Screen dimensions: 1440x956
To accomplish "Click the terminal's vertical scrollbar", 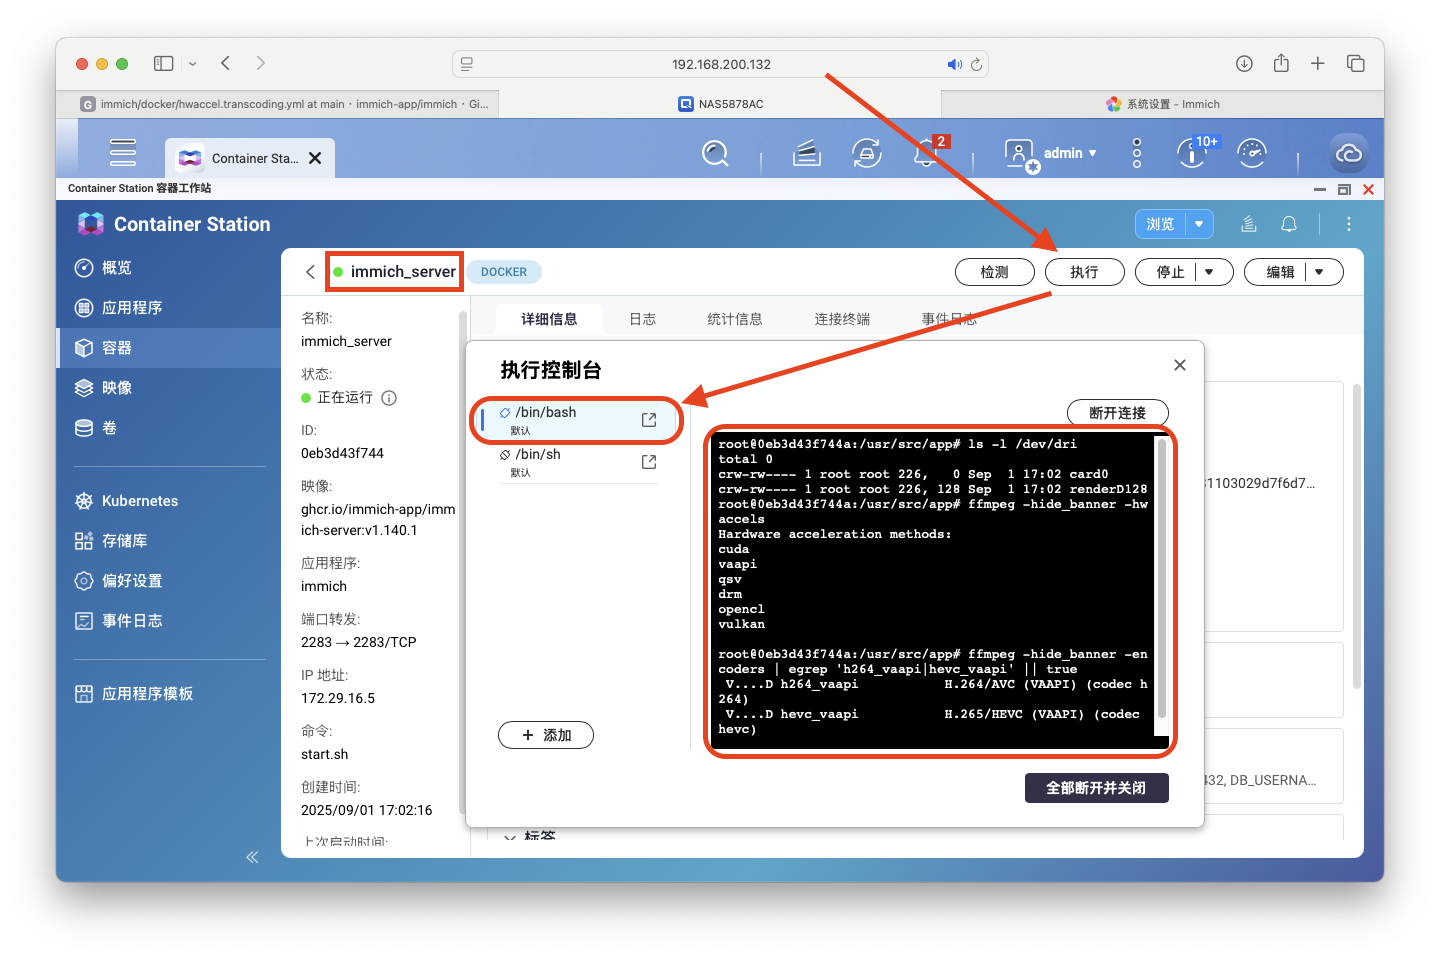I will pos(1161,580).
